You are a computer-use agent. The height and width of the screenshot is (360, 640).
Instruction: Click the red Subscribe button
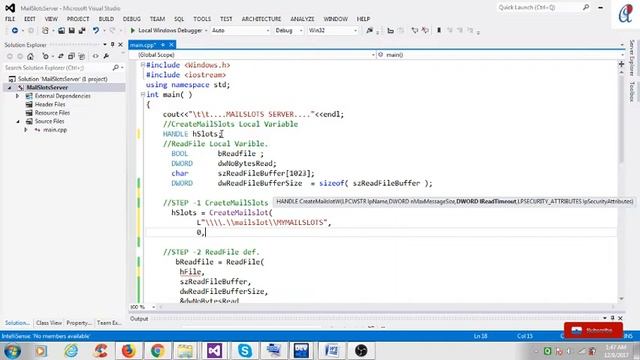593,330
